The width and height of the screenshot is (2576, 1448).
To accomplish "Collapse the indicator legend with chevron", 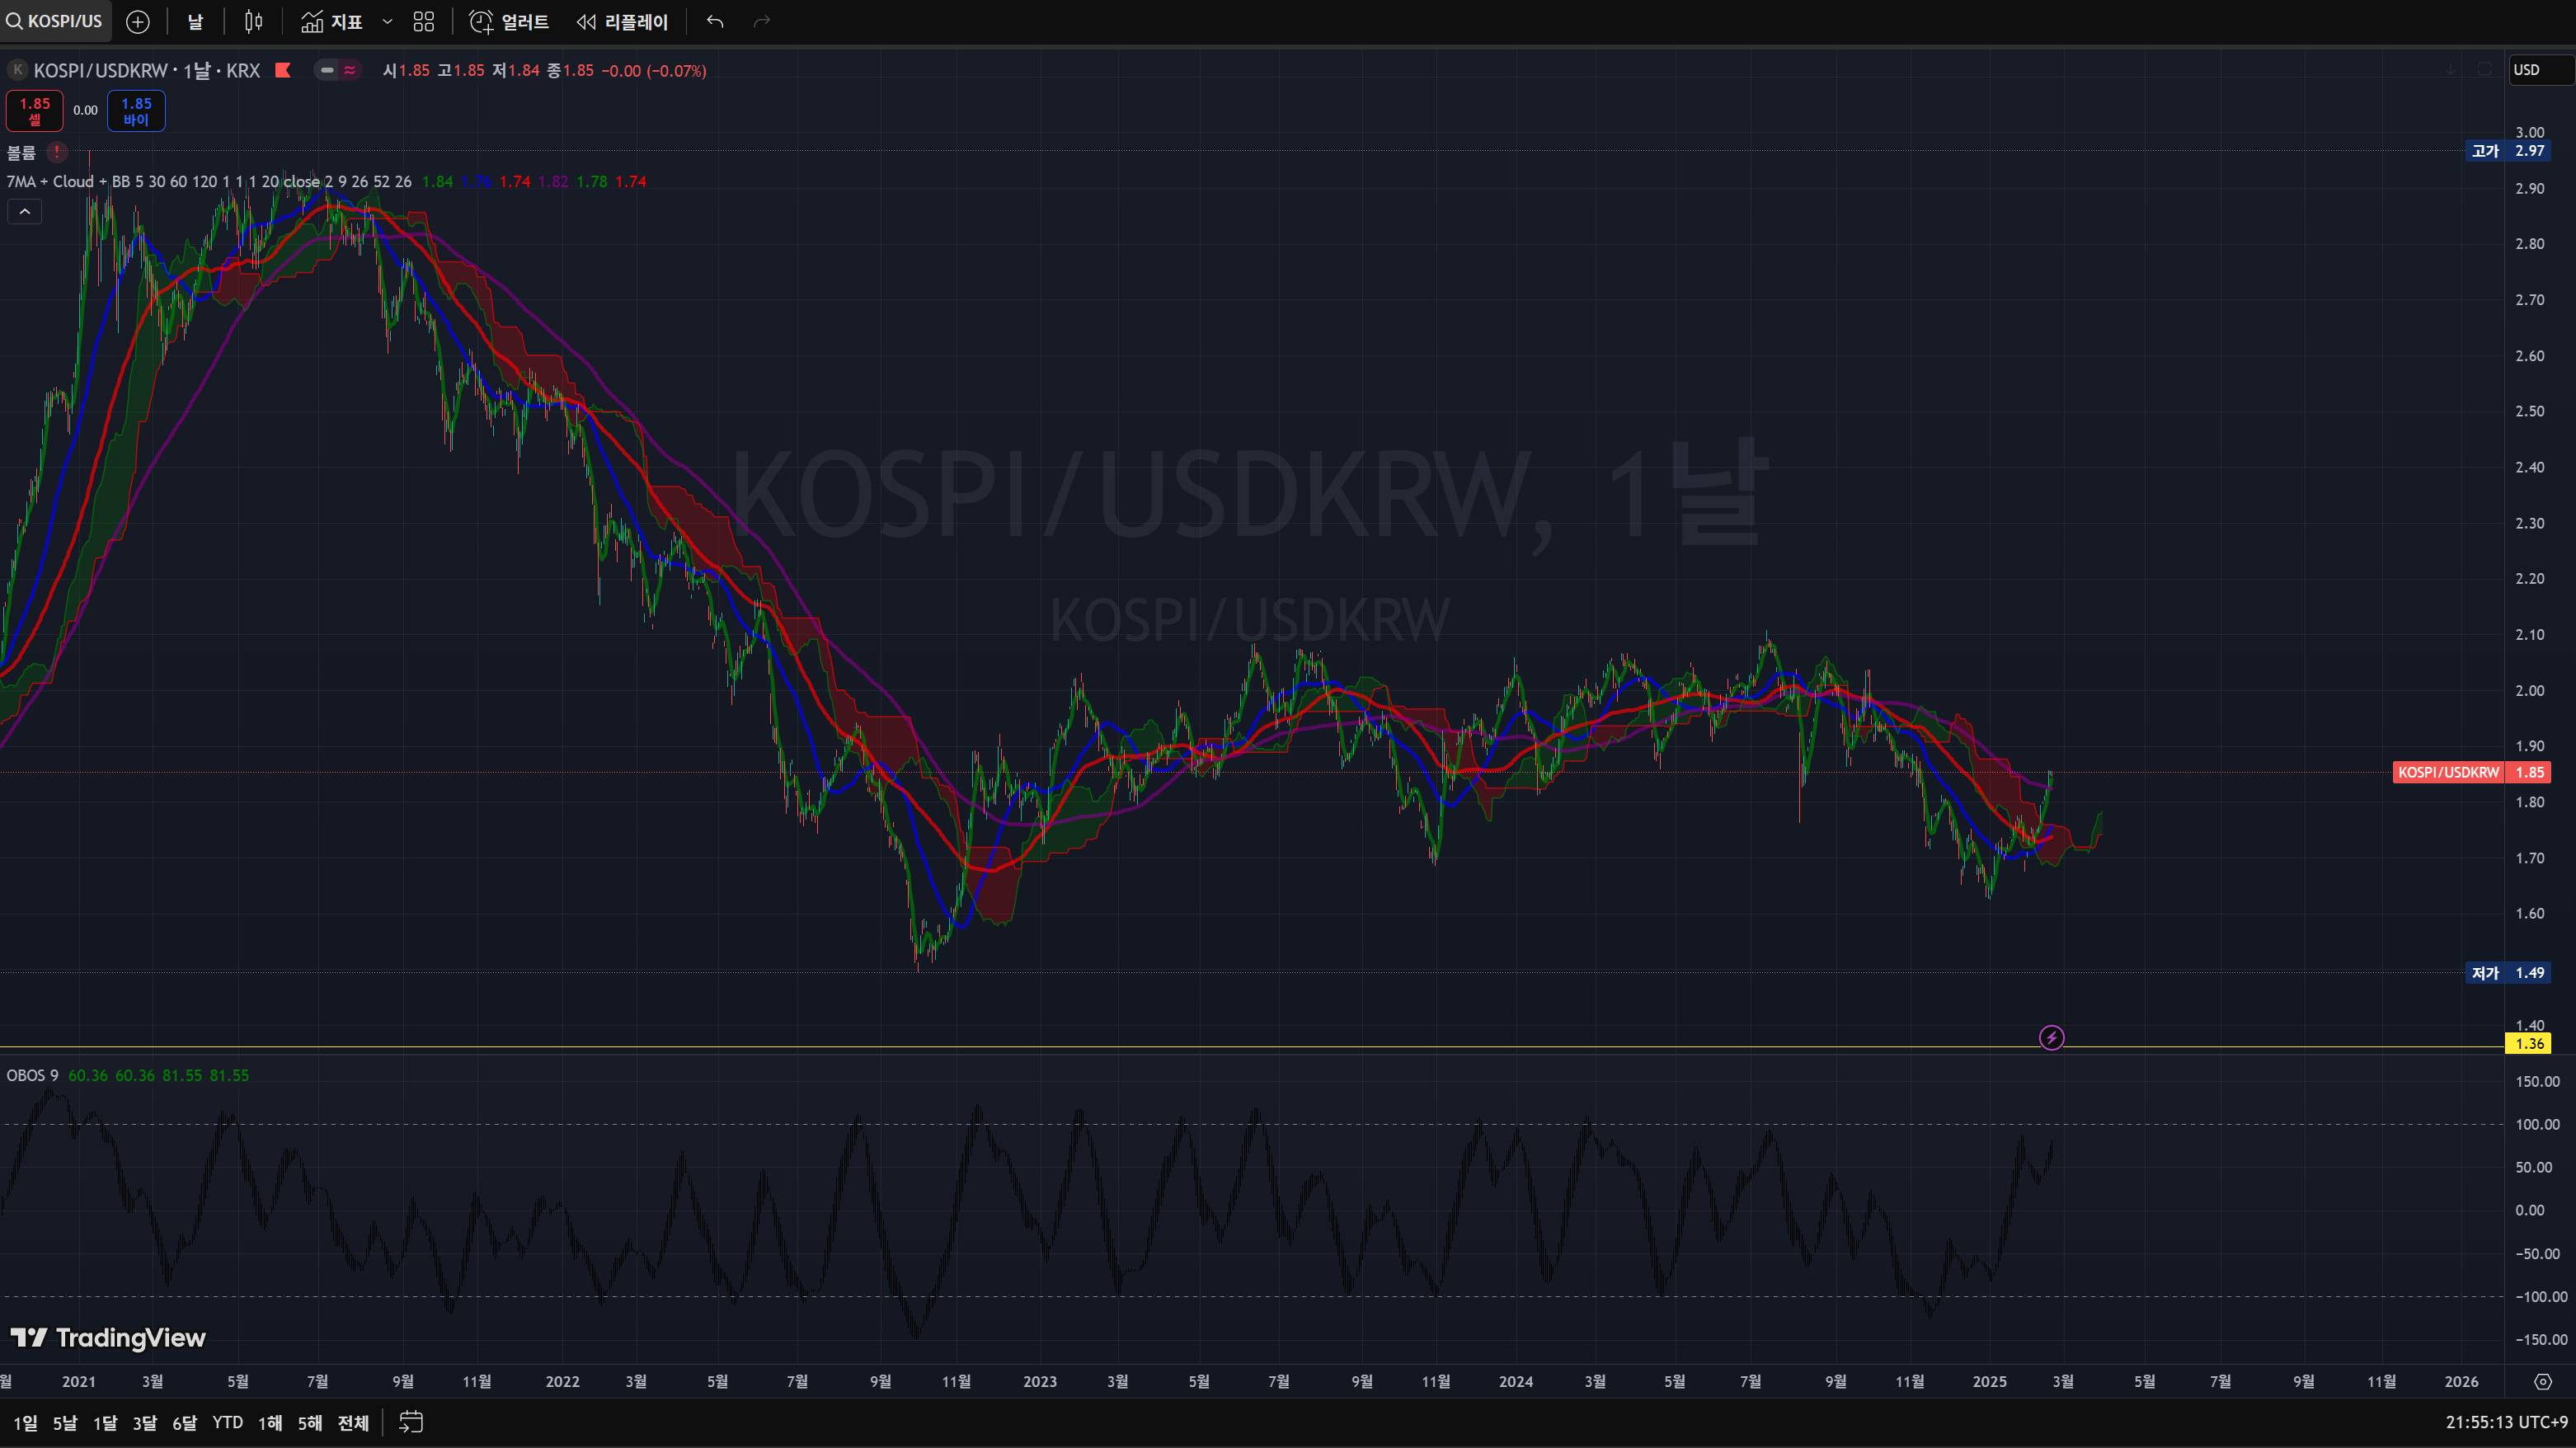I will click(25, 211).
